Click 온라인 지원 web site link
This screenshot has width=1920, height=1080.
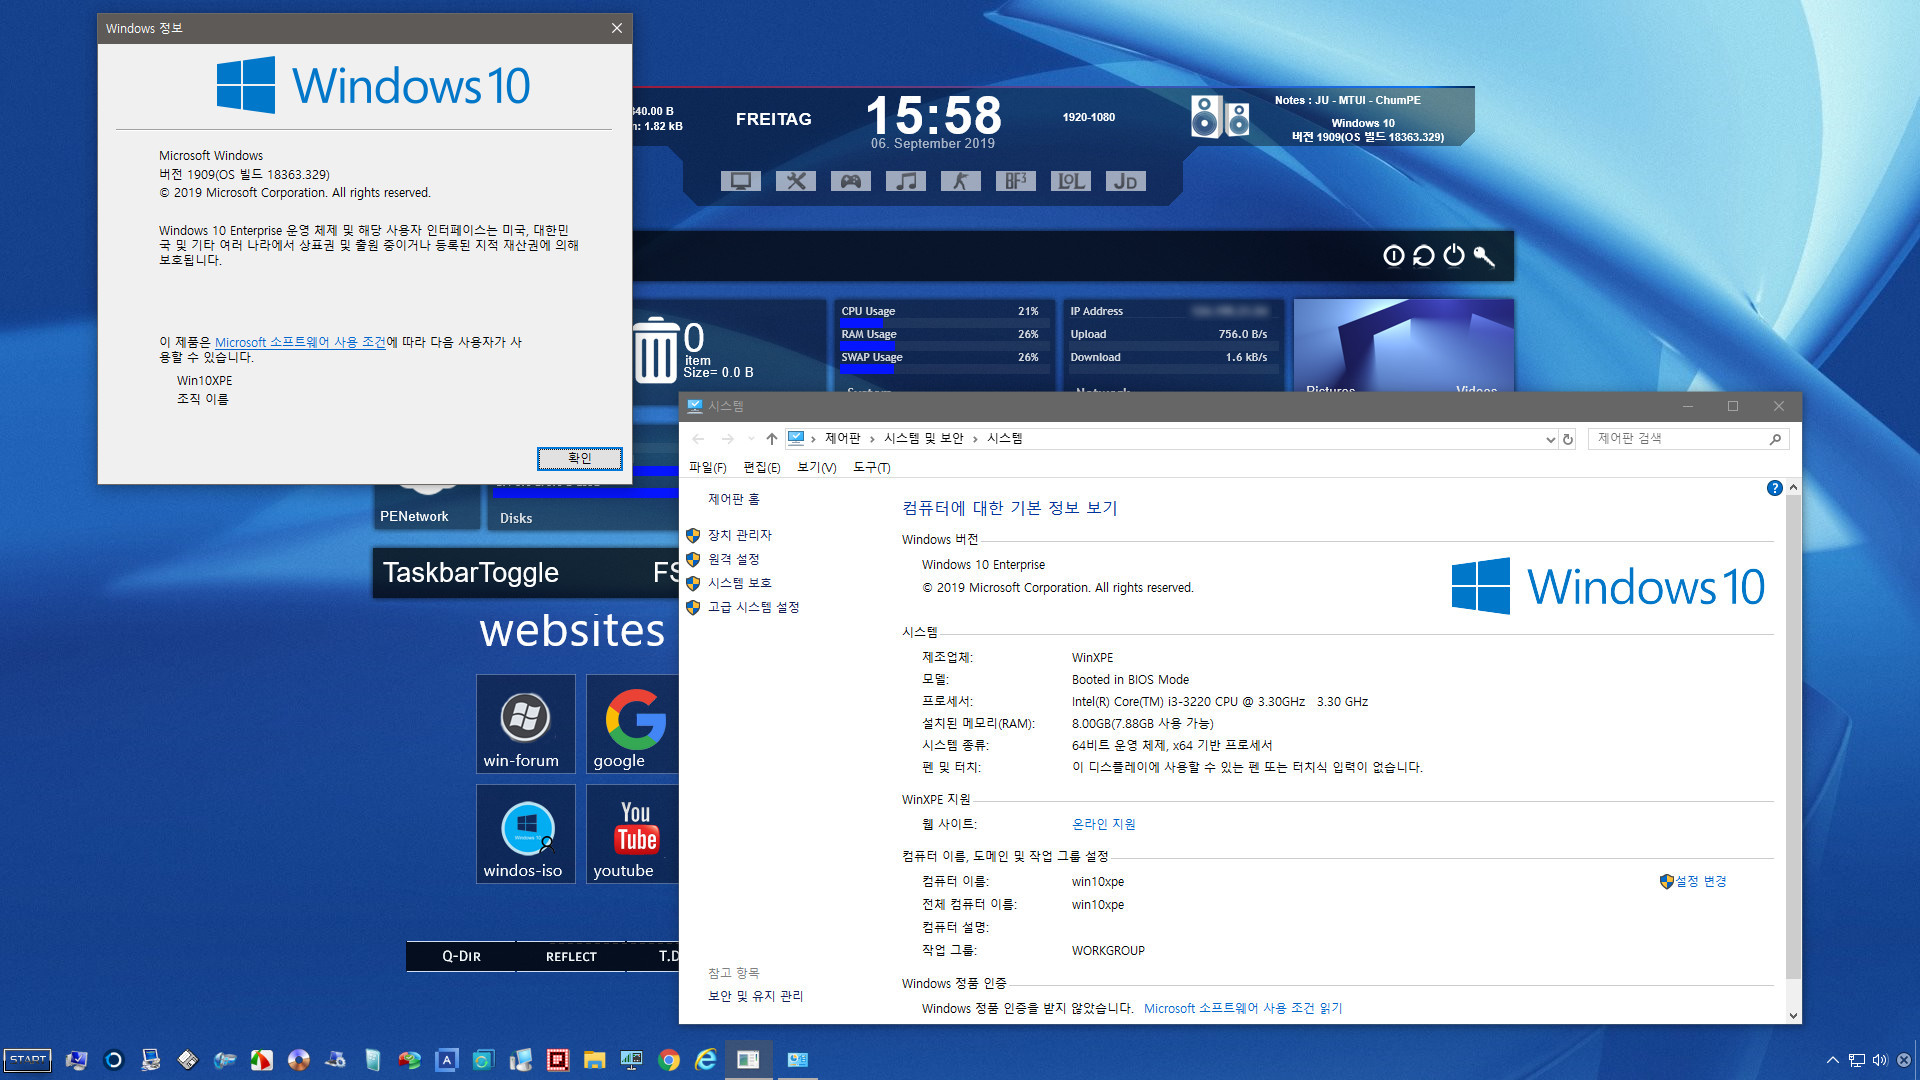[1103, 824]
